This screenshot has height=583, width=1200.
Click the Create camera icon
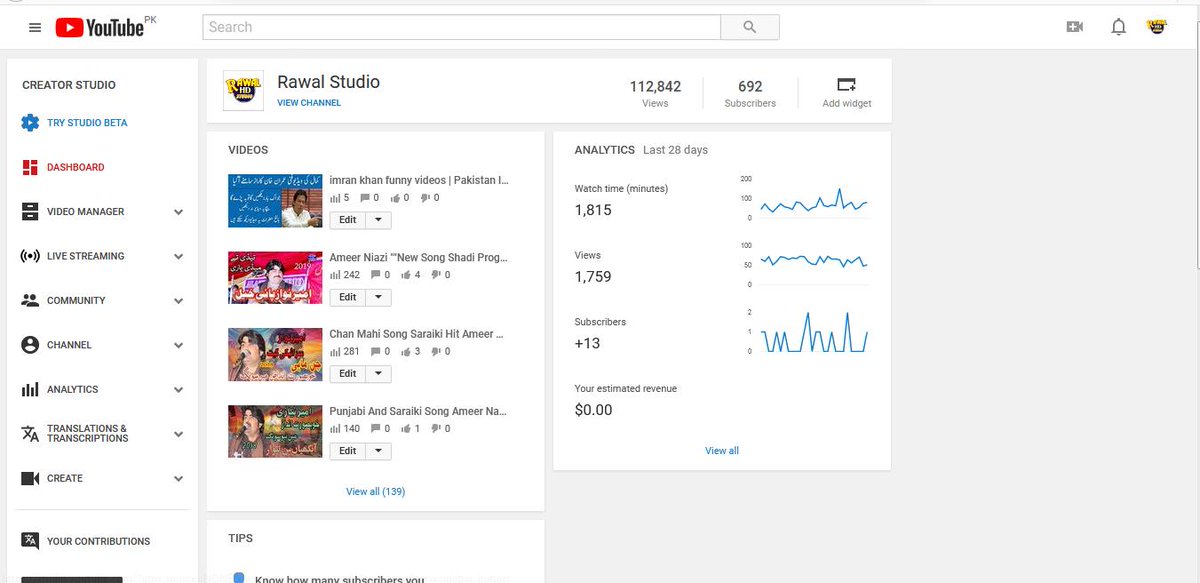(30, 478)
